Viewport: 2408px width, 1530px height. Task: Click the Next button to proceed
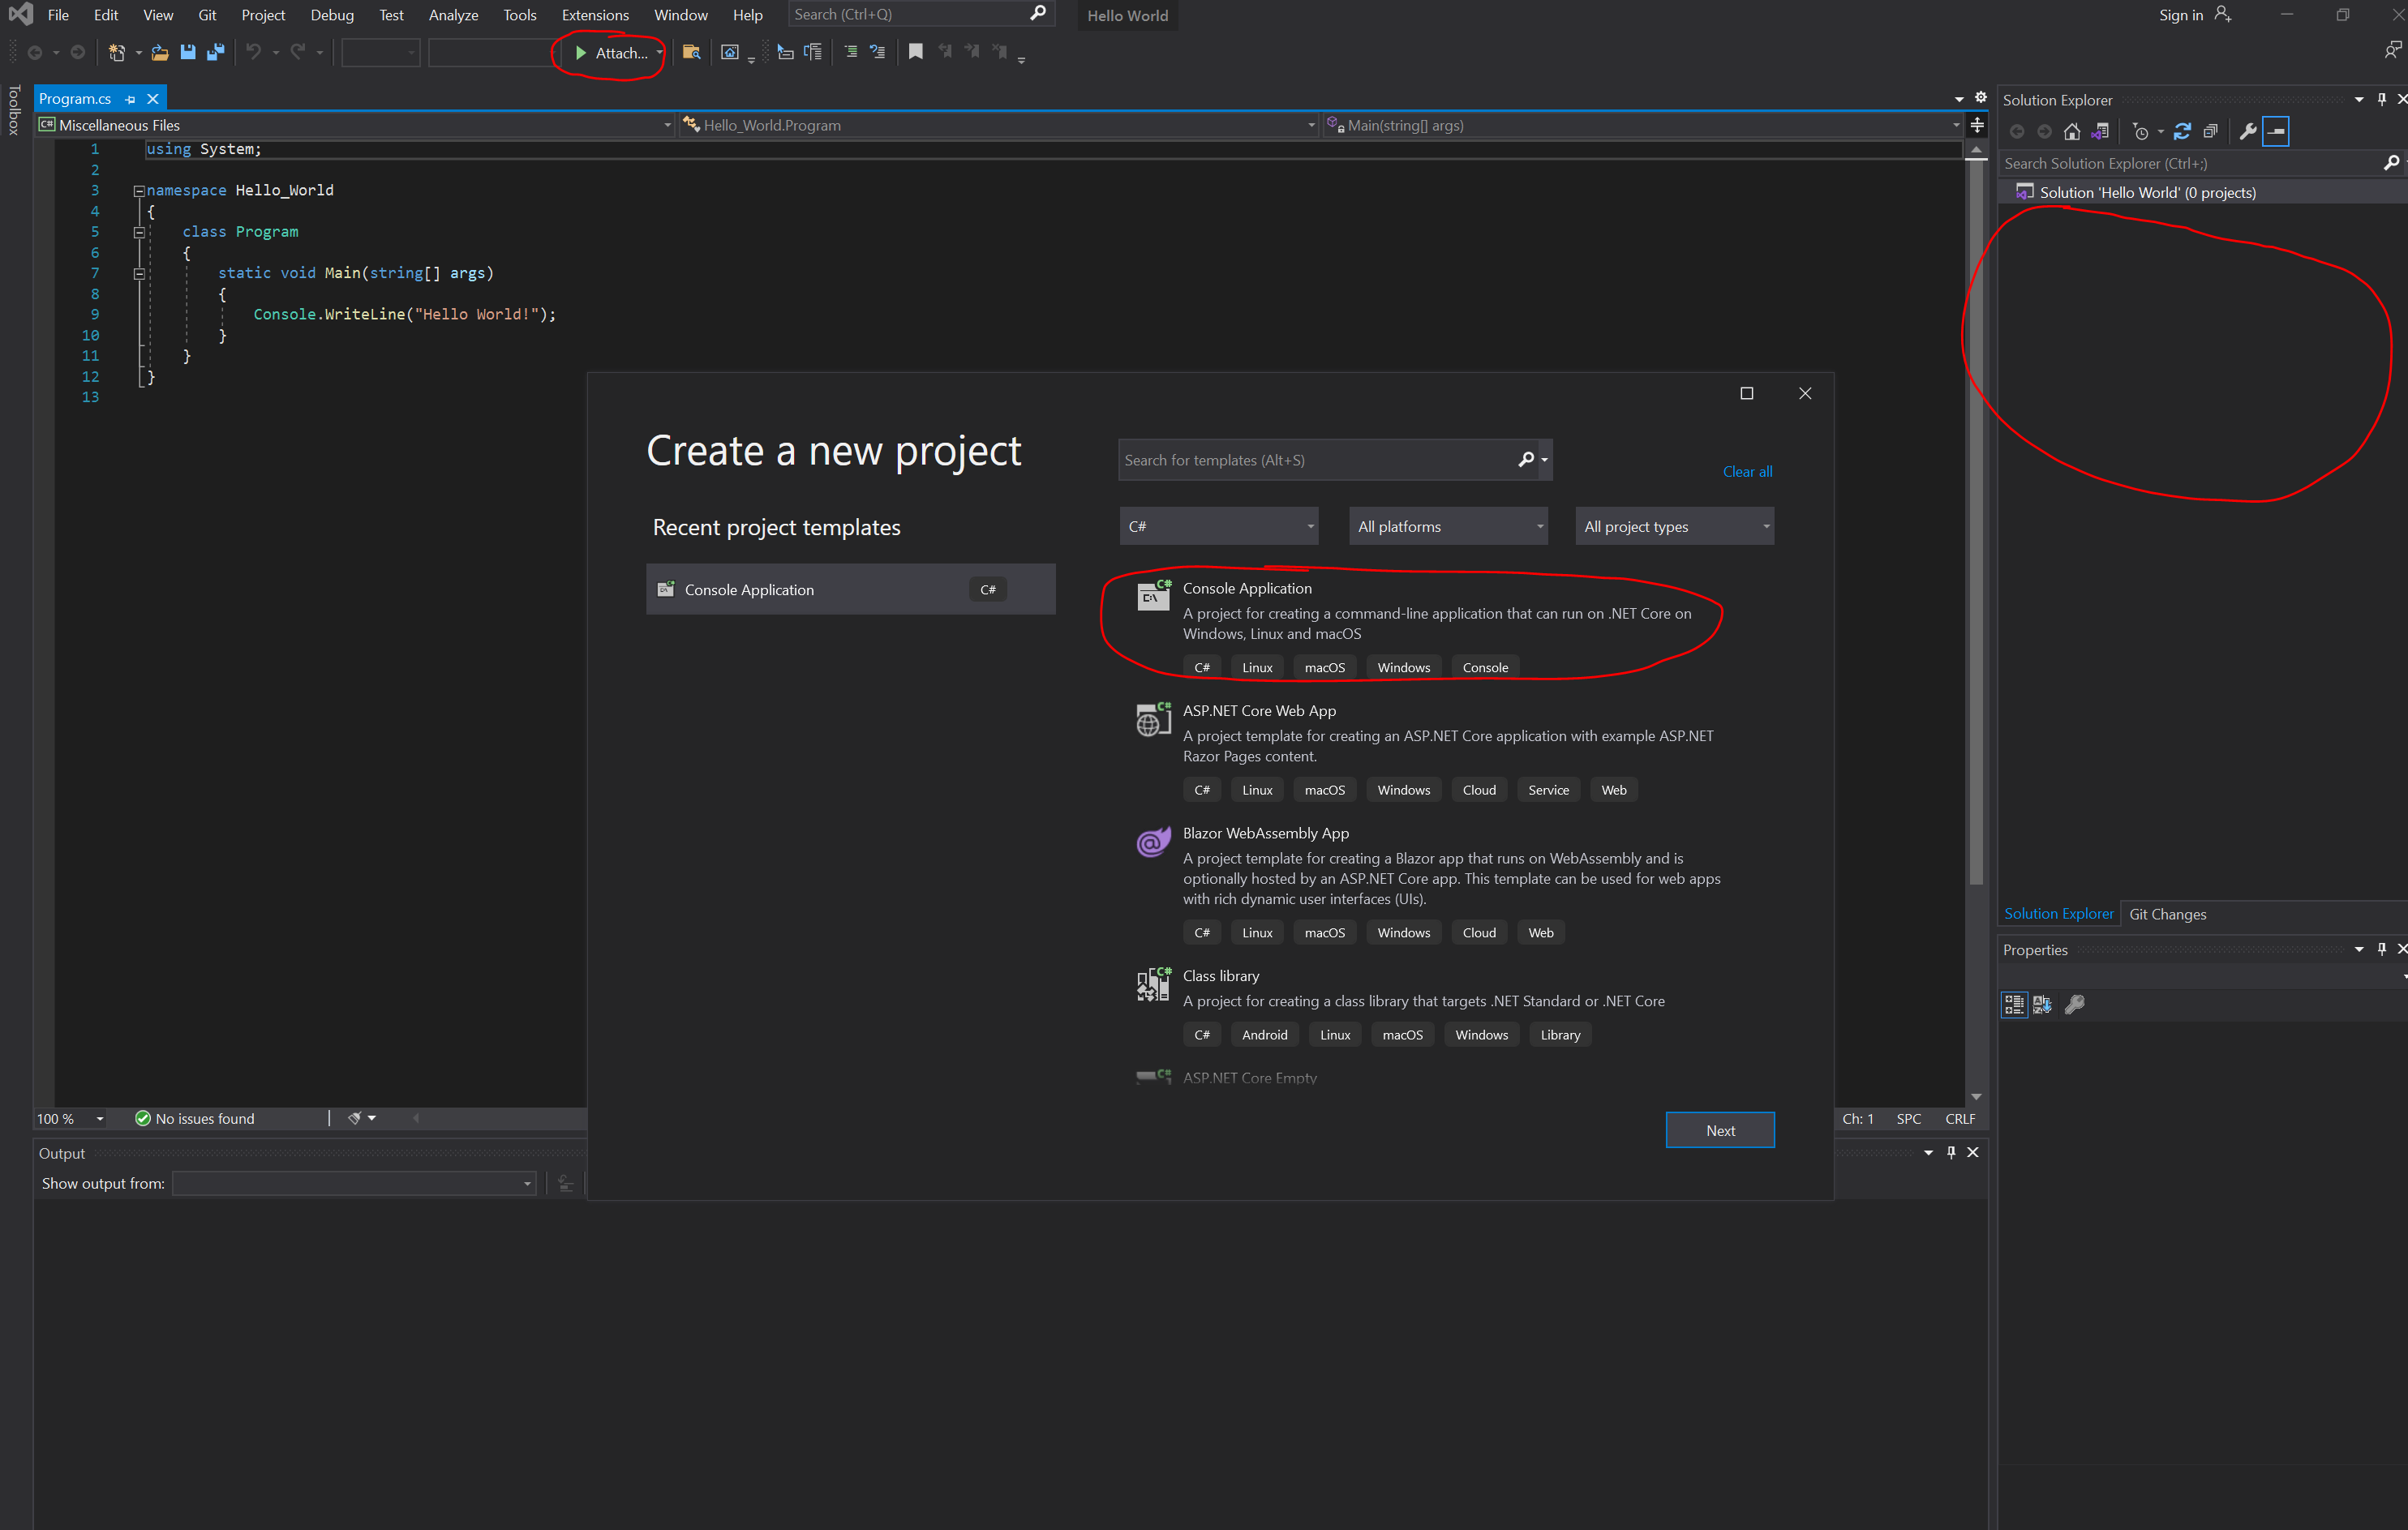point(1720,1130)
